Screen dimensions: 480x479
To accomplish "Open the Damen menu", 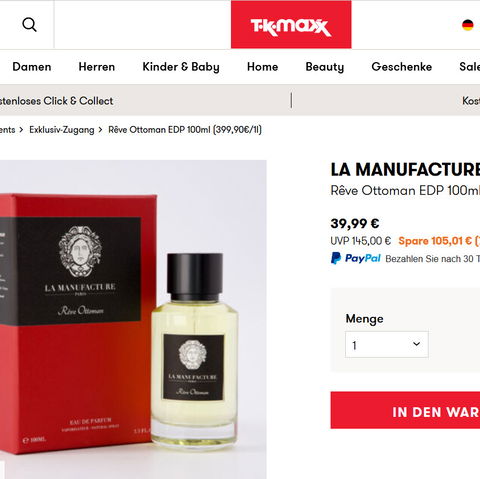I will (x=32, y=67).
